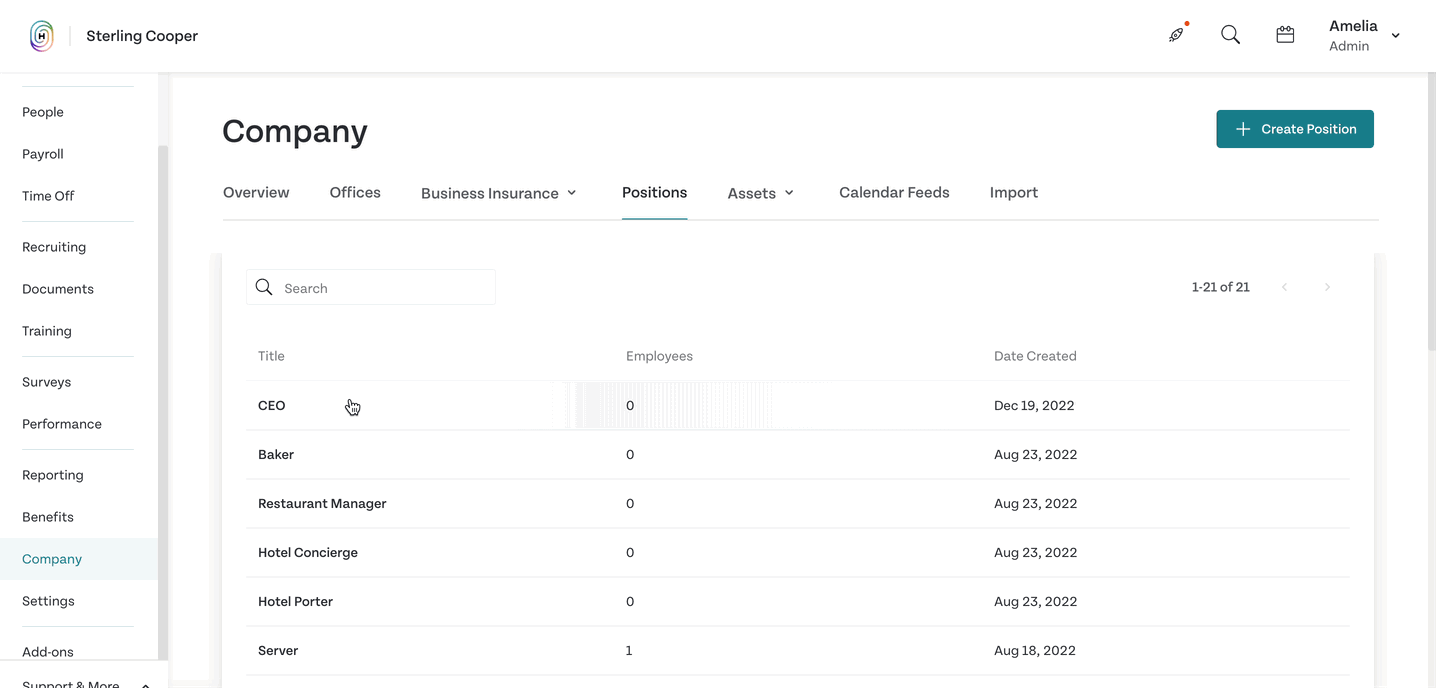Select the Import tab
1436x688 pixels.
coord(1014,192)
